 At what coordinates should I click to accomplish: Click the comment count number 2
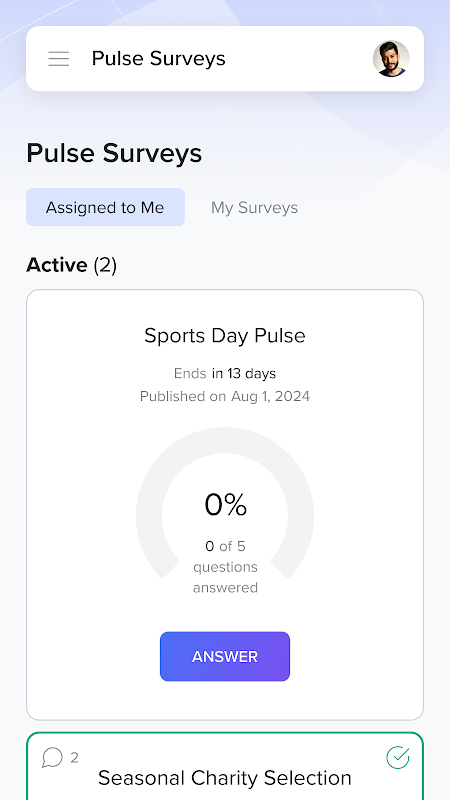74,758
